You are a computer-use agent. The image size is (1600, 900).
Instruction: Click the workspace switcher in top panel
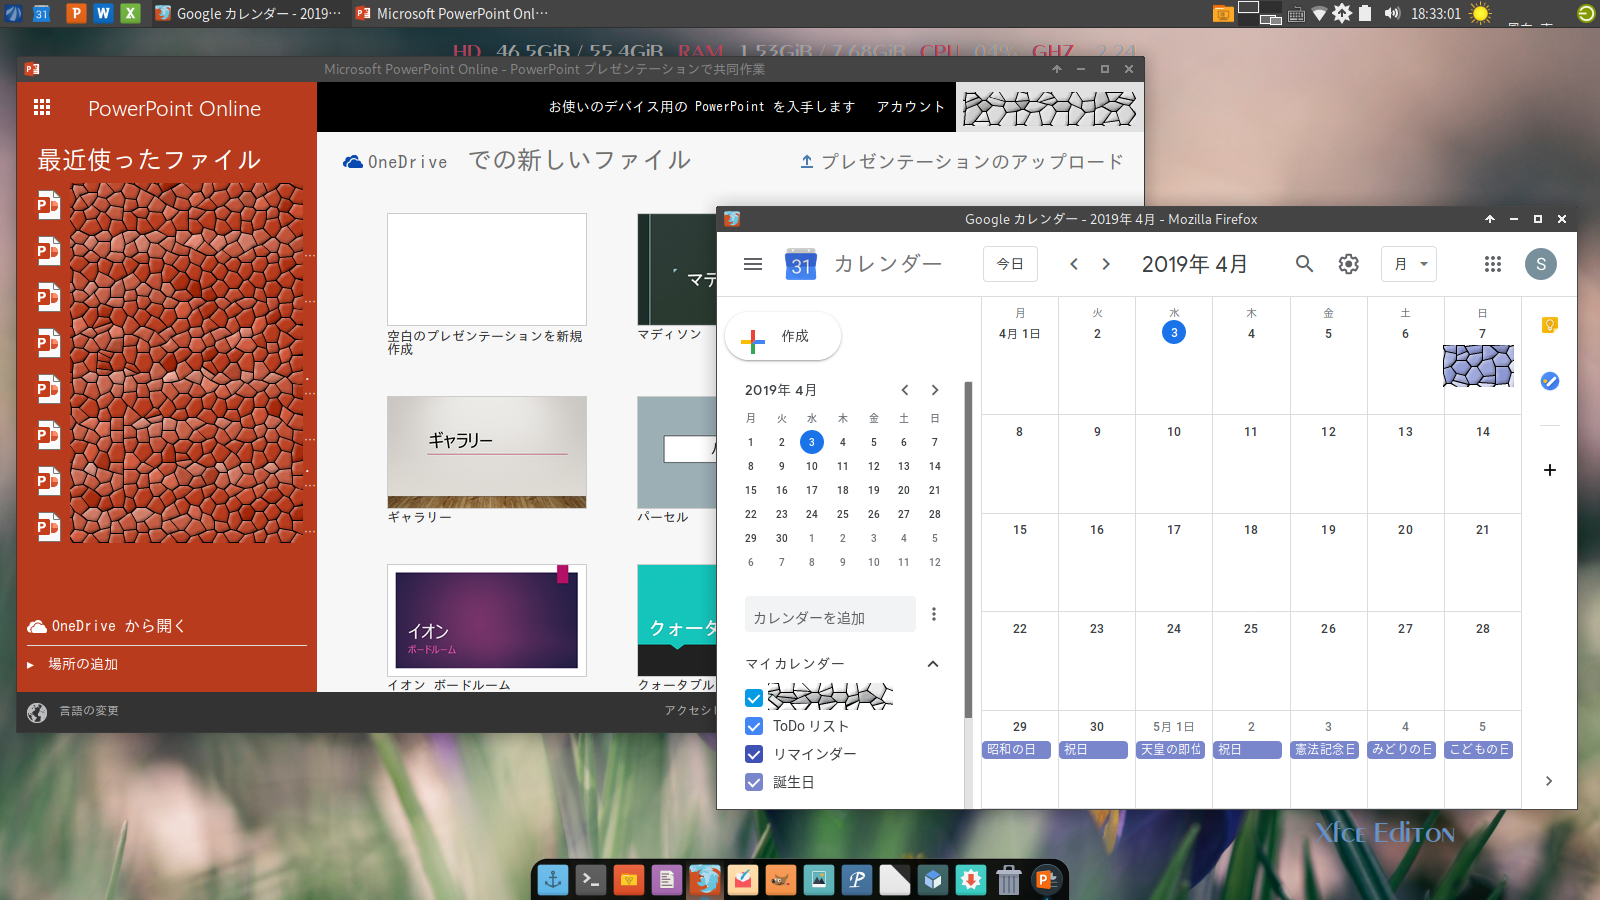(x=1260, y=13)
